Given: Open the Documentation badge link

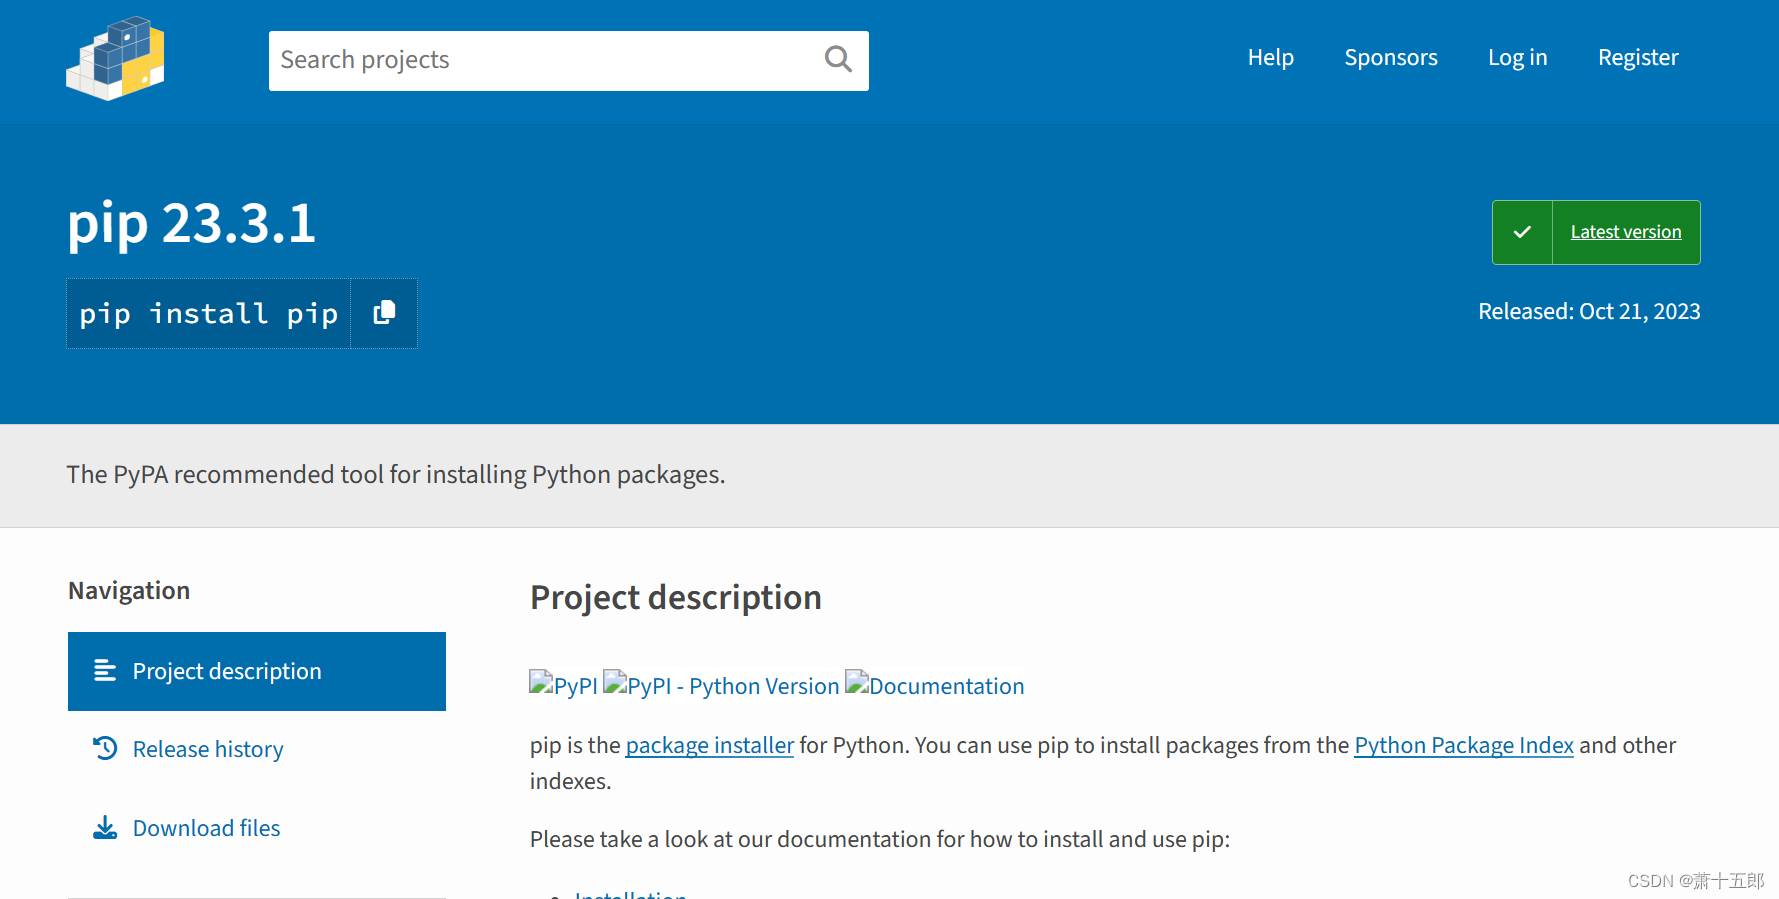Looking at the screenshot, I should click(x=935, y=685).
